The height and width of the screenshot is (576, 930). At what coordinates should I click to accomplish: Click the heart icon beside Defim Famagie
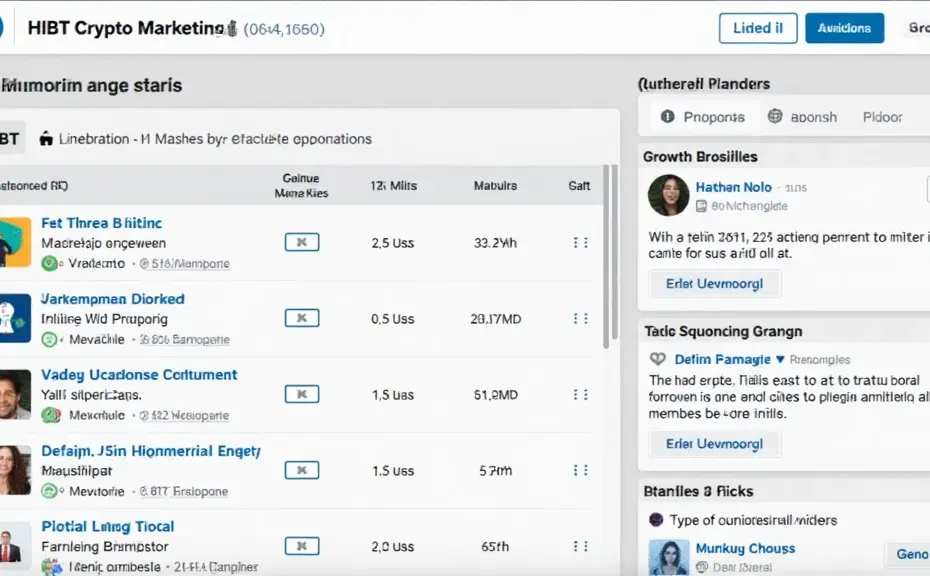point(658,359)
